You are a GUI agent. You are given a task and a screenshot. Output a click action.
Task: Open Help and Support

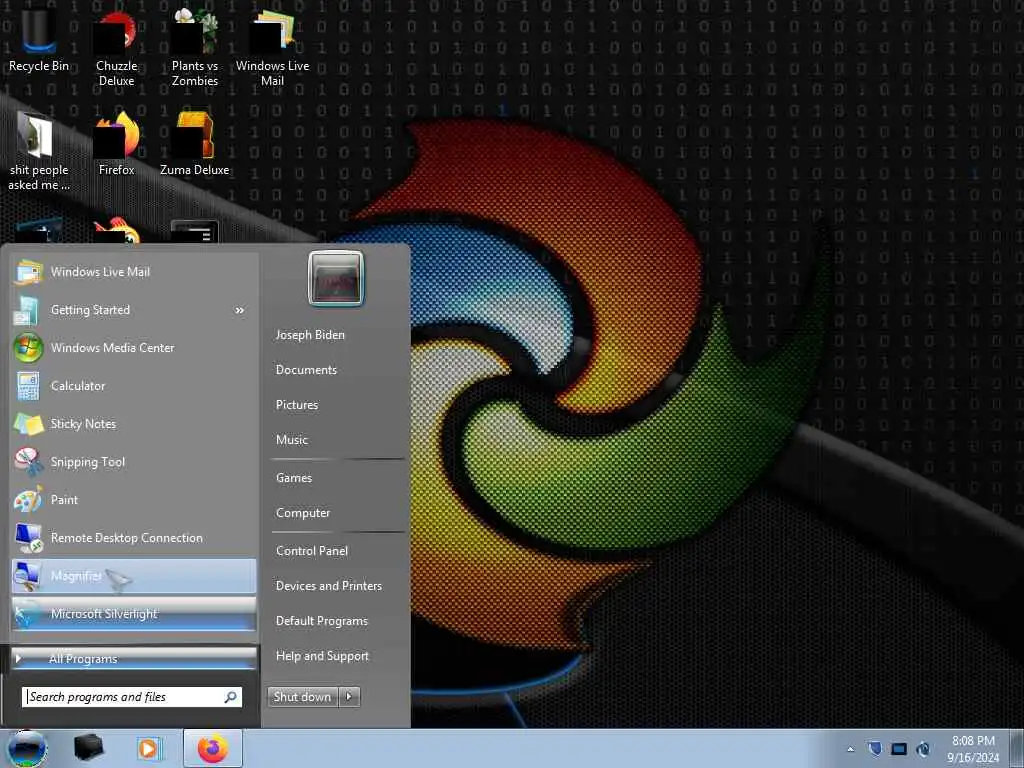pyautogui.click(x=323, y=656)
